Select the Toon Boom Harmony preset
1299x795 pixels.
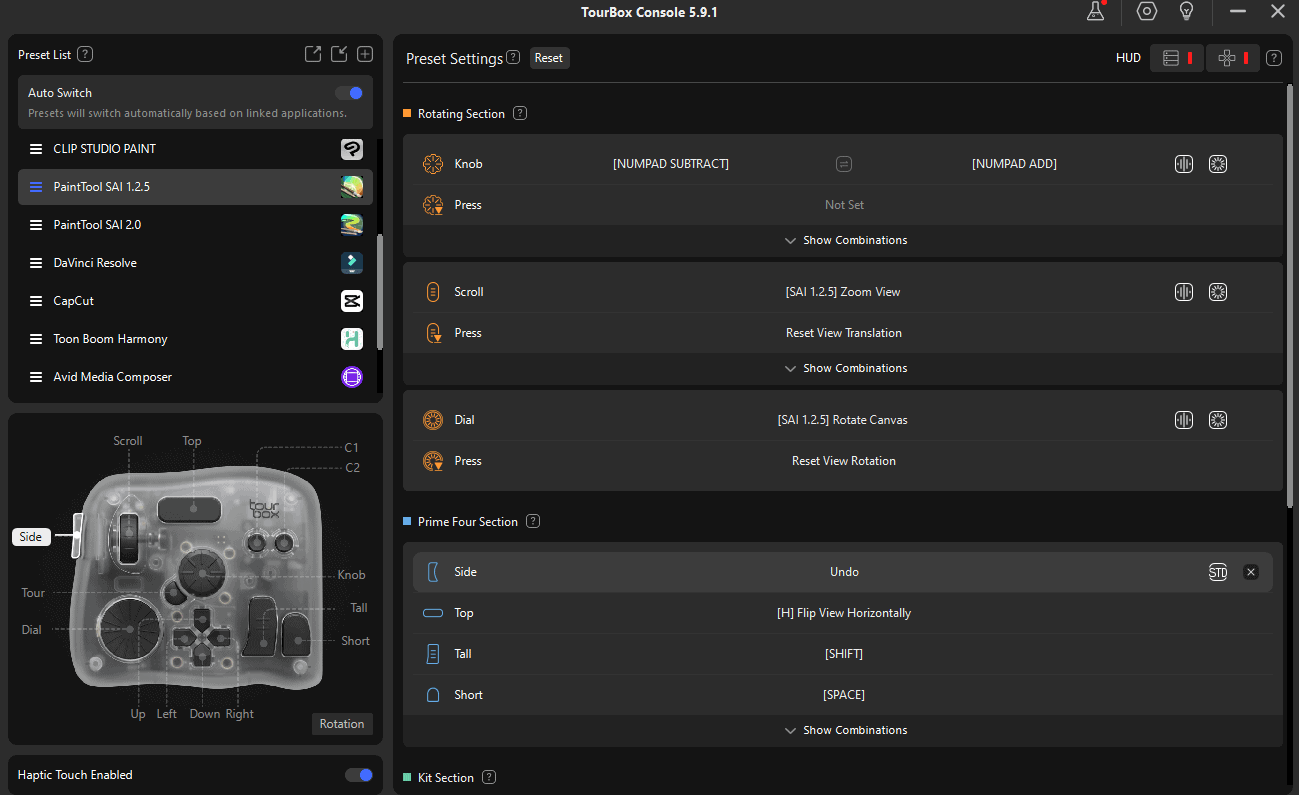tap(195, 339)
